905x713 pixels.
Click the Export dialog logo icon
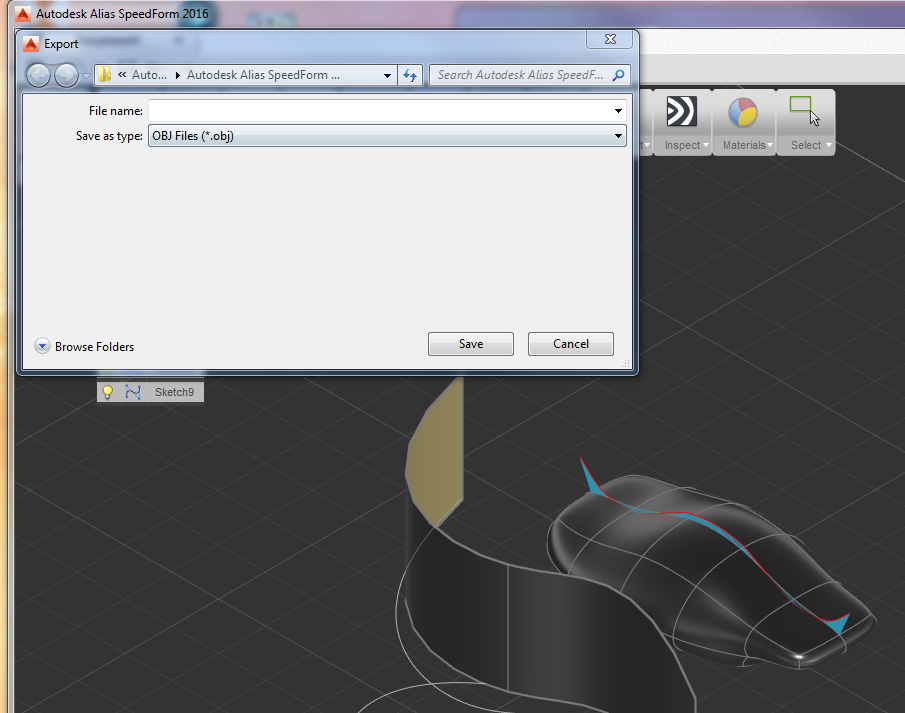click(31, 44)
